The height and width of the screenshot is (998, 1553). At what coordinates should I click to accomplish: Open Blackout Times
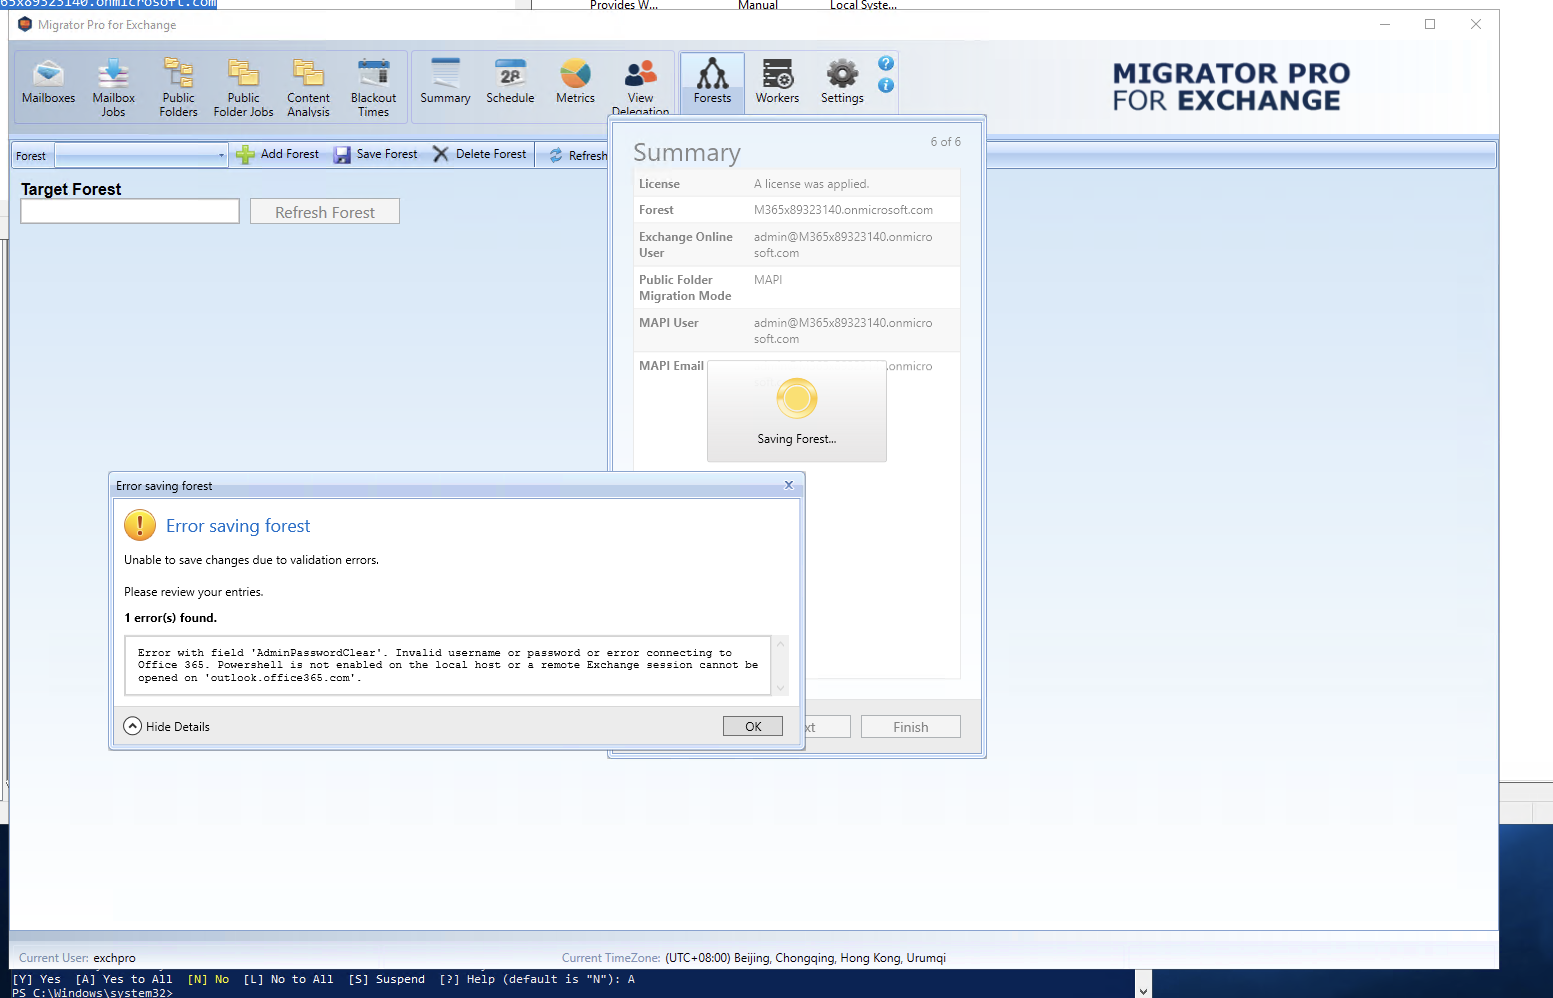pos(373,87)
